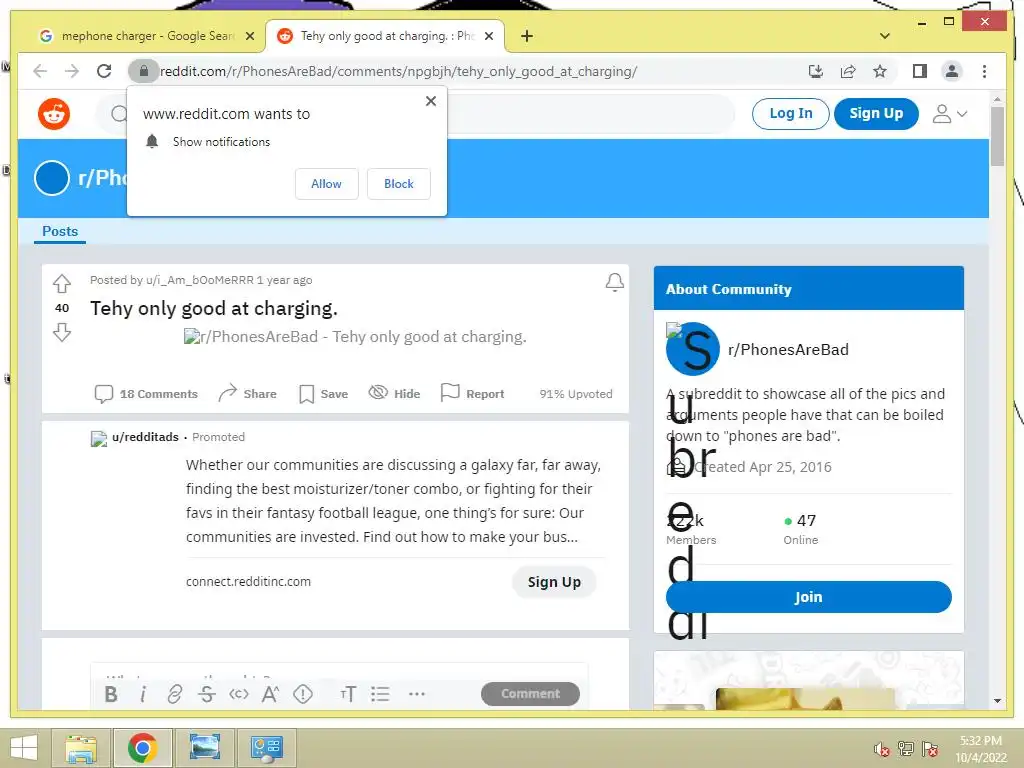Hide the post
The height and width of the screenshot is (768, 1024).
(394, 393)
